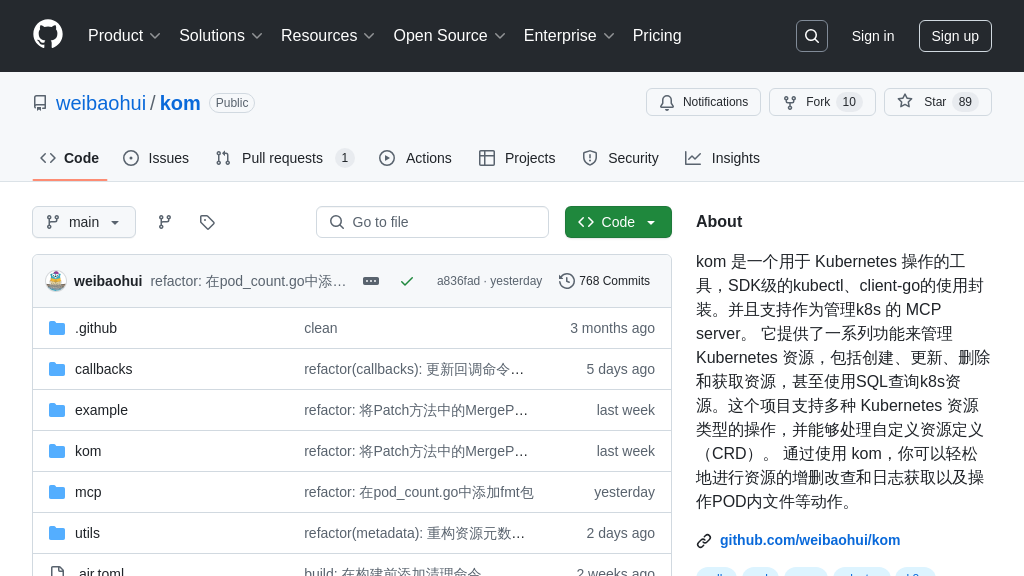The image size is (1024, 576).
Task: Click weibaohui's avatar image
Action: click(56, 281)
